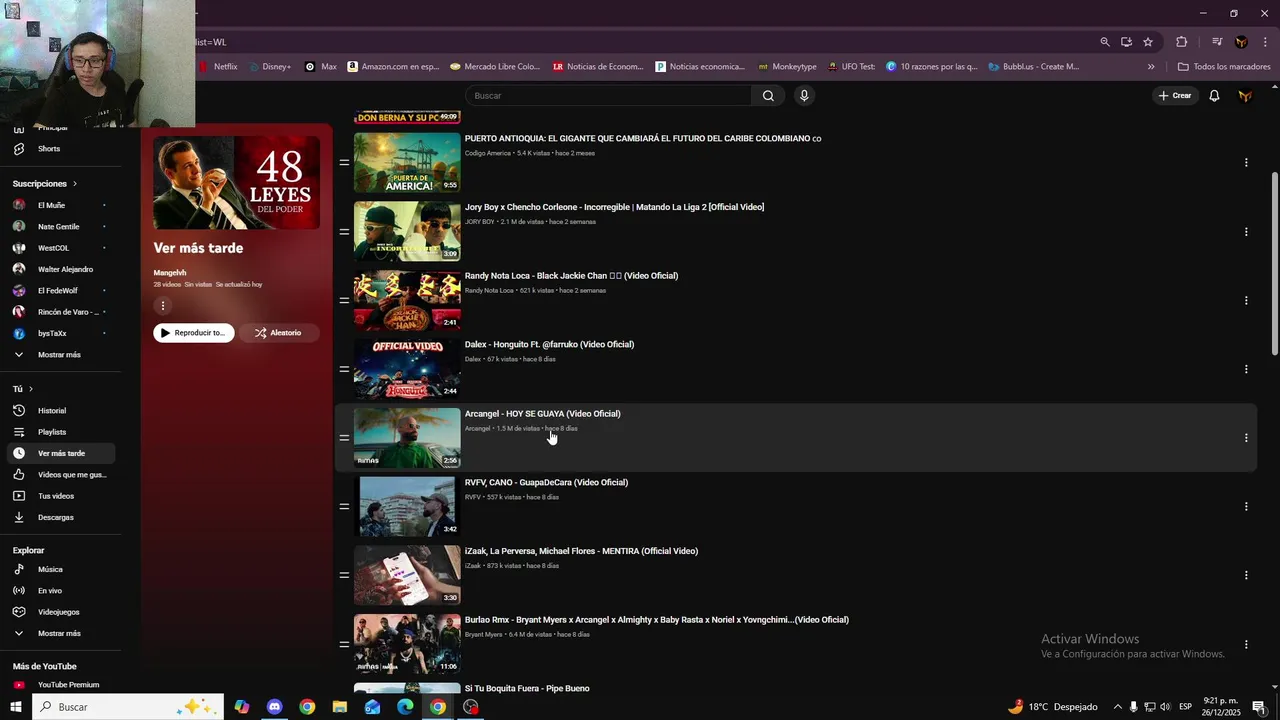Open Todos los marcadores folder

pos(1224,67)
